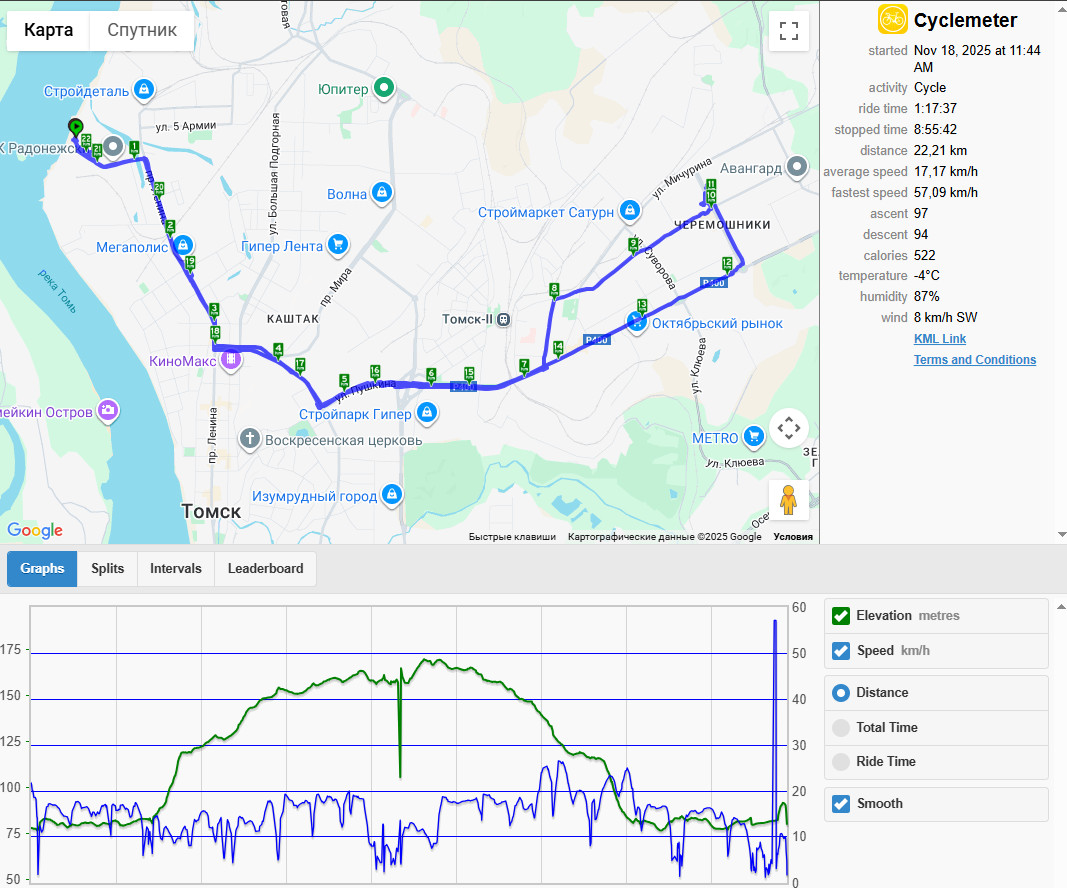
Task: Disable the Smooth checkbox
Action: tap(841, 804)
